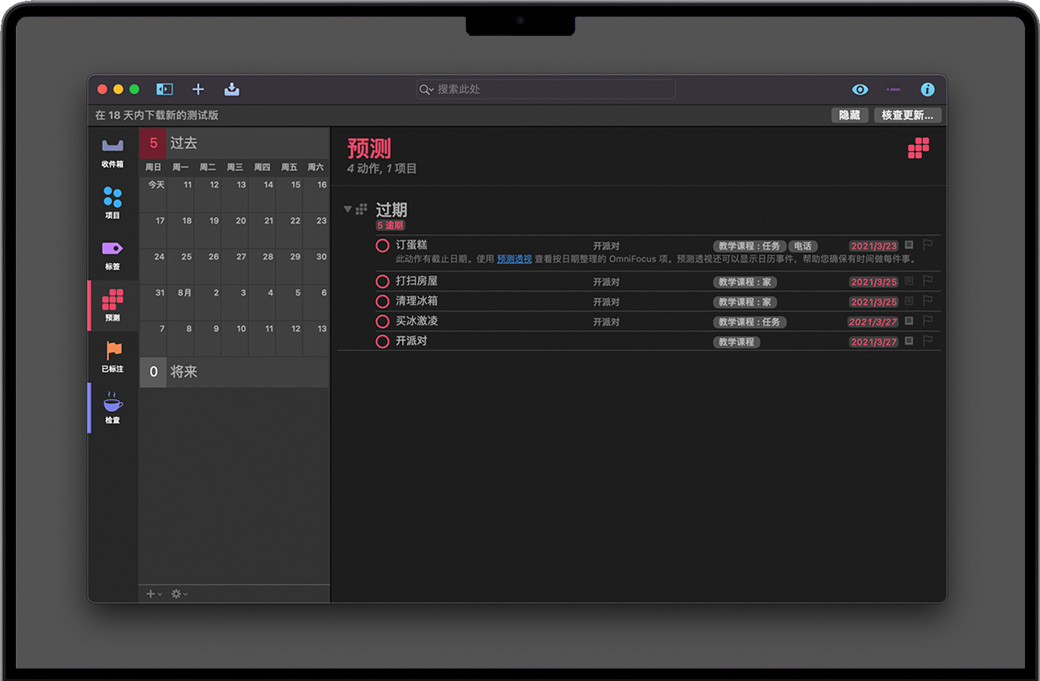
Task: Select the 过去 past row in calendar
Action: coord(234,143)
